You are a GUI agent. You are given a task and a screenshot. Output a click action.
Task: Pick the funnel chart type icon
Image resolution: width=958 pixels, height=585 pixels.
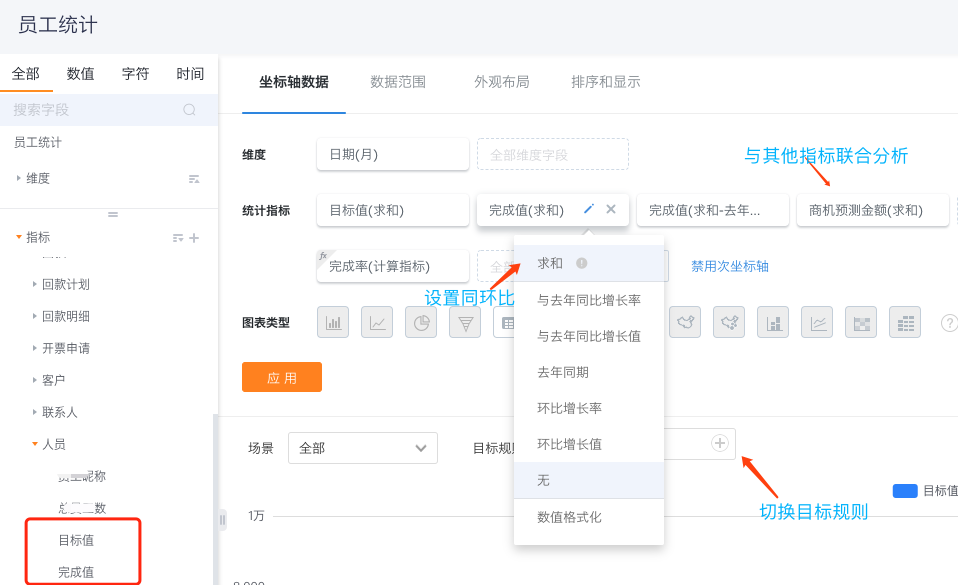click(465, 322)
